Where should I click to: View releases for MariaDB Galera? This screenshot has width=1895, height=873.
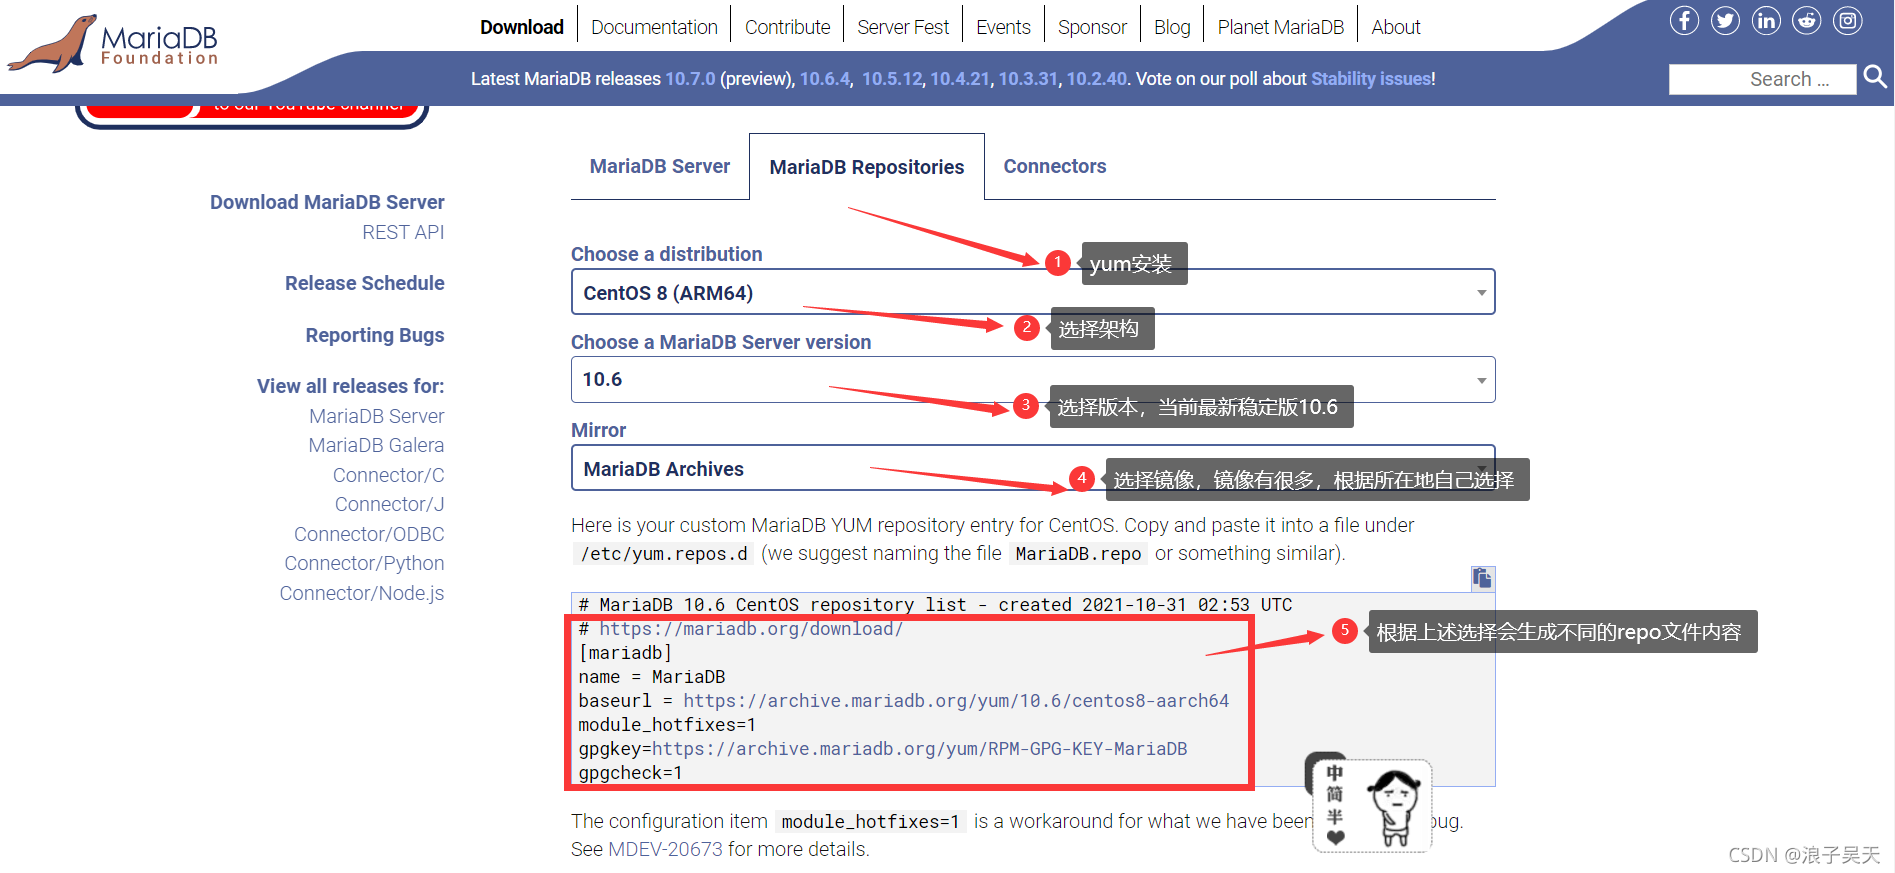coord(376,445)
